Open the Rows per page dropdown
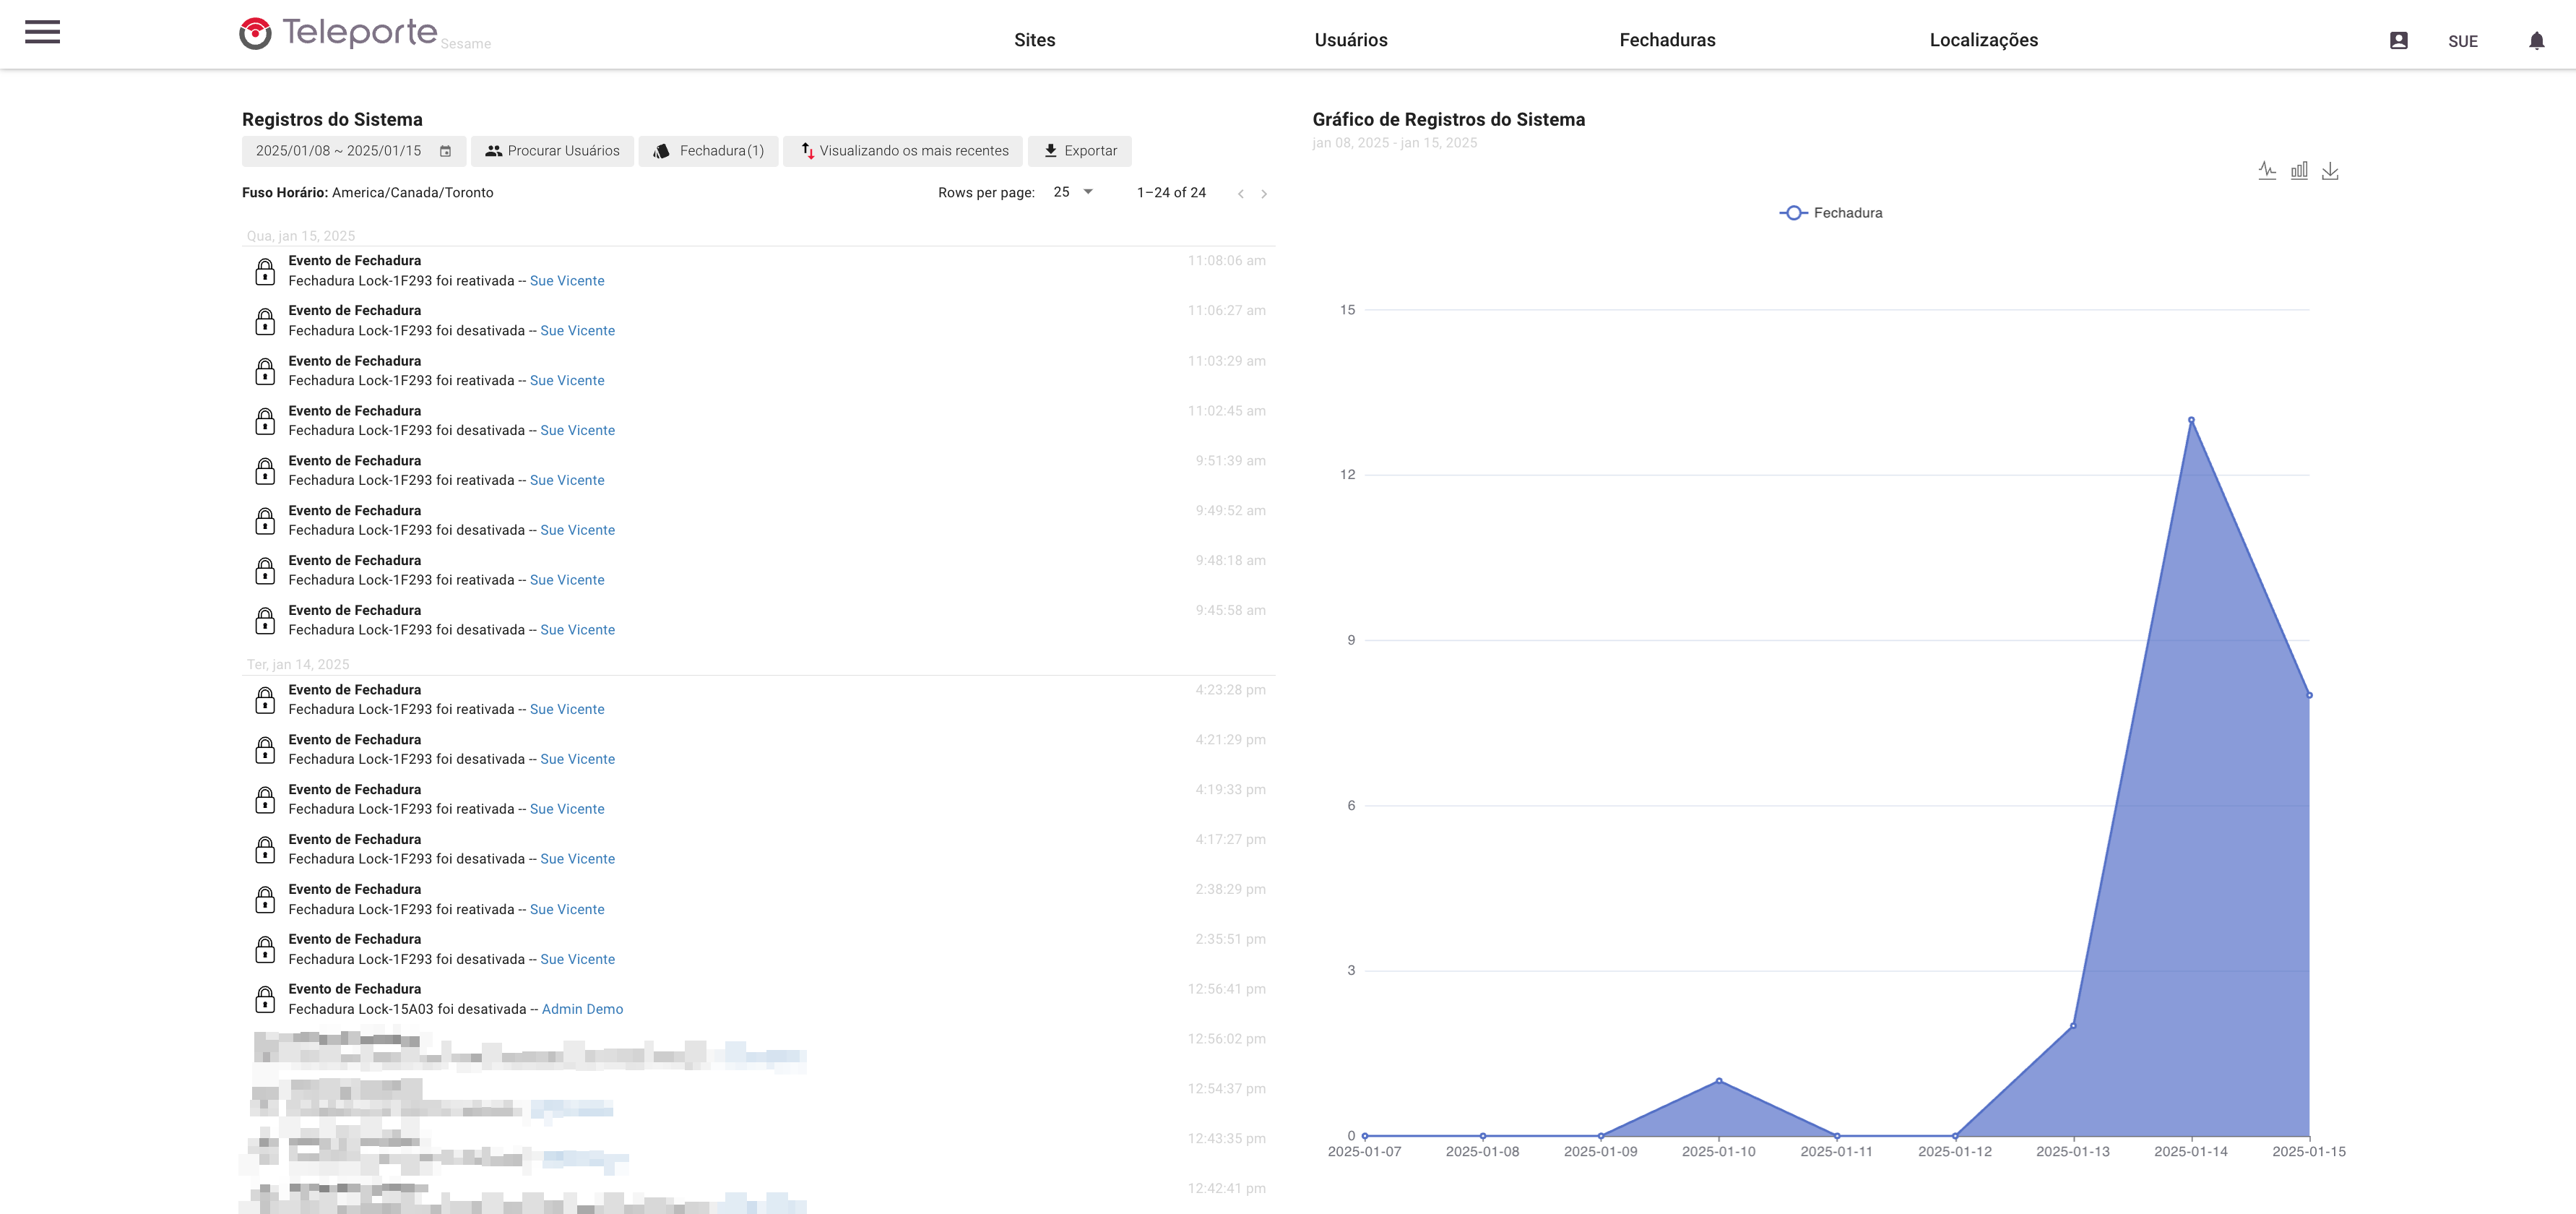Viewport: 2576px width, 1214px height. [x=1073, y=192]
